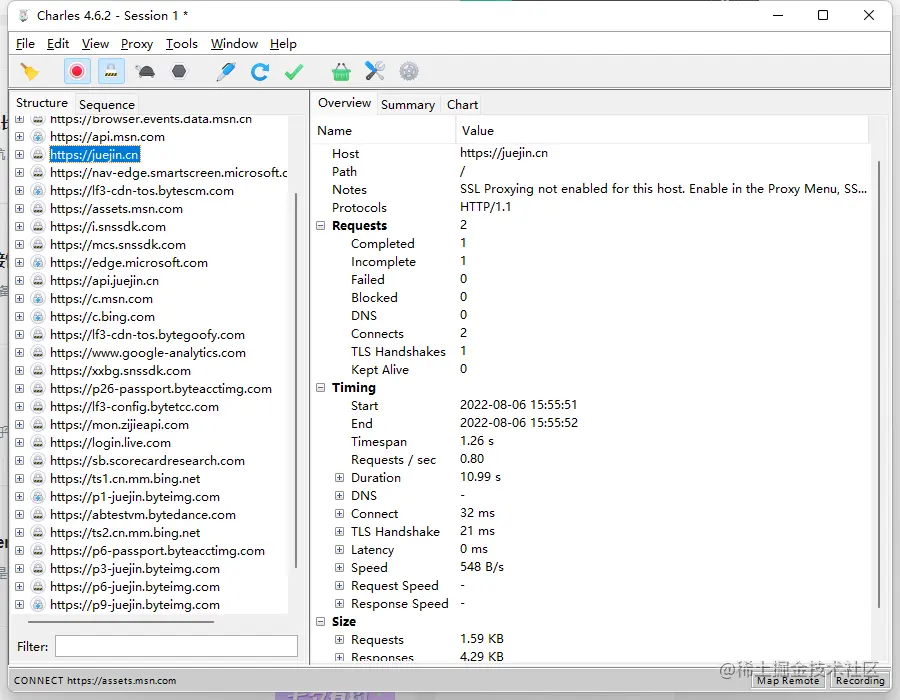This screenshot has width=900, height=700.
Task: Click the host icon for https://mcs.snssdk.com
Action: point(38,244)
